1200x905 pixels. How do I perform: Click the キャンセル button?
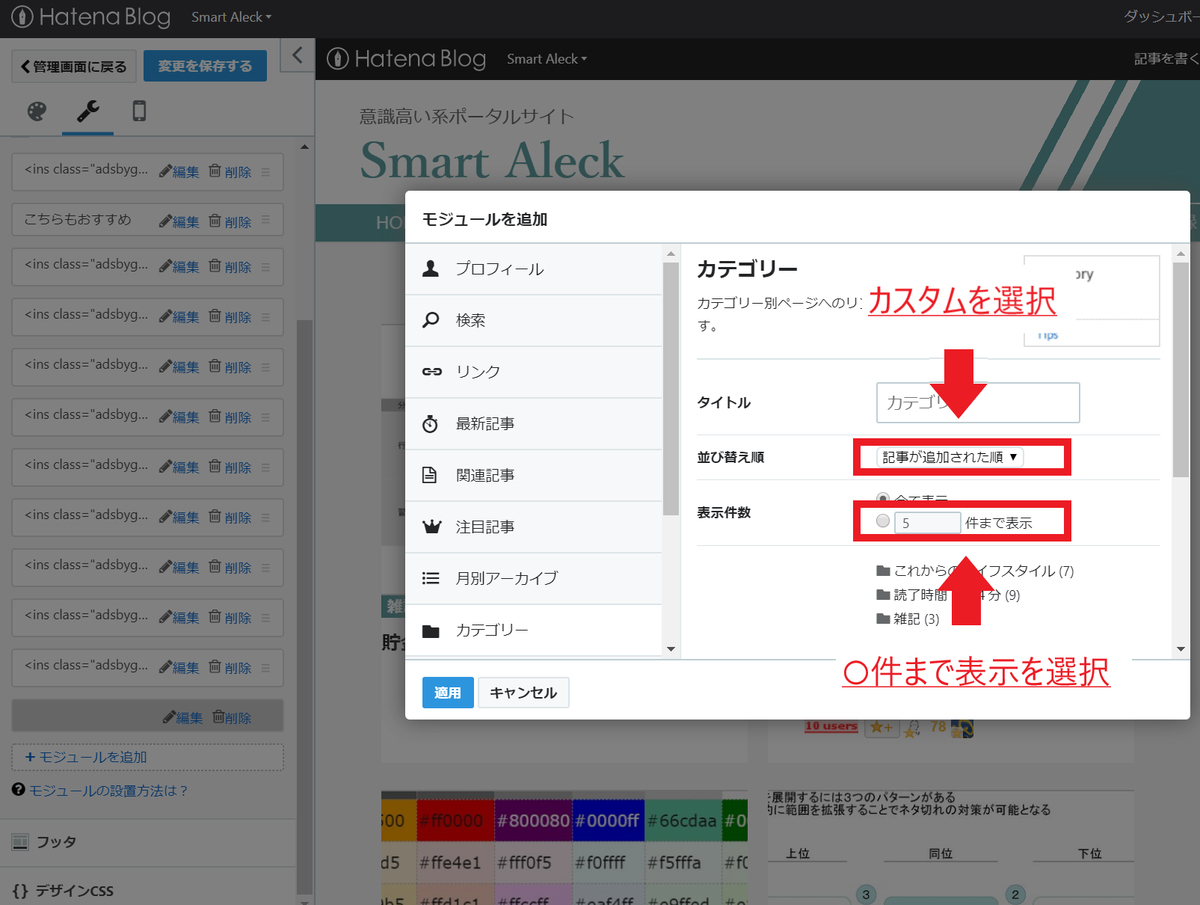(x=524, y=693)
